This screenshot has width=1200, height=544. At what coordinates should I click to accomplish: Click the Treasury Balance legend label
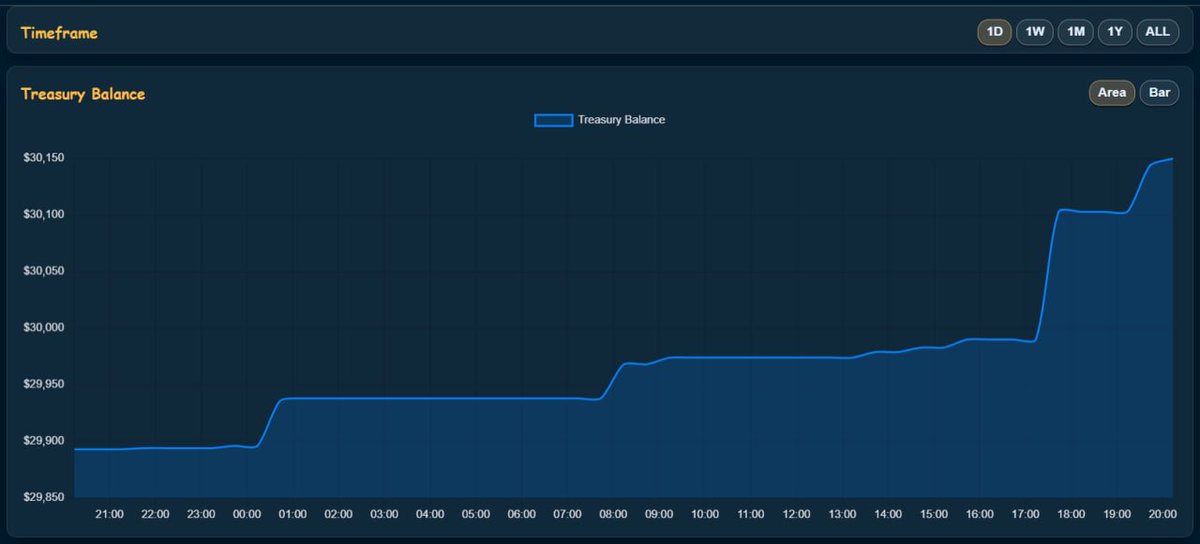(x=621, y=120)
